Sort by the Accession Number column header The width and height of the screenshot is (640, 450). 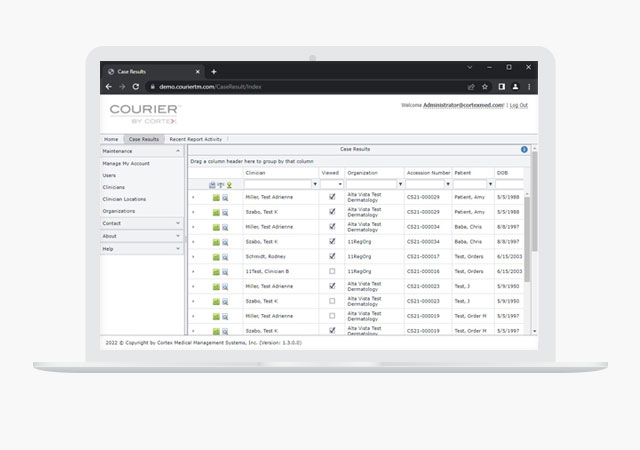(428, 173)
